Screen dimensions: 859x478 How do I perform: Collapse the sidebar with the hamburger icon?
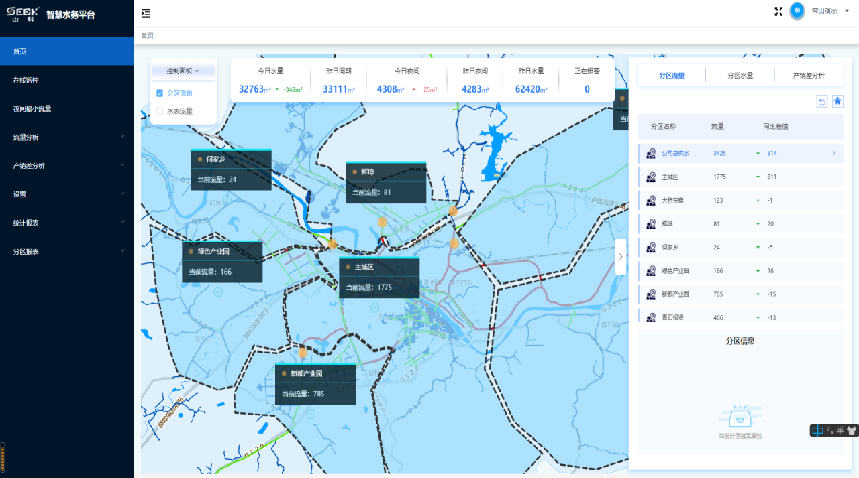[x=146, y=13]
